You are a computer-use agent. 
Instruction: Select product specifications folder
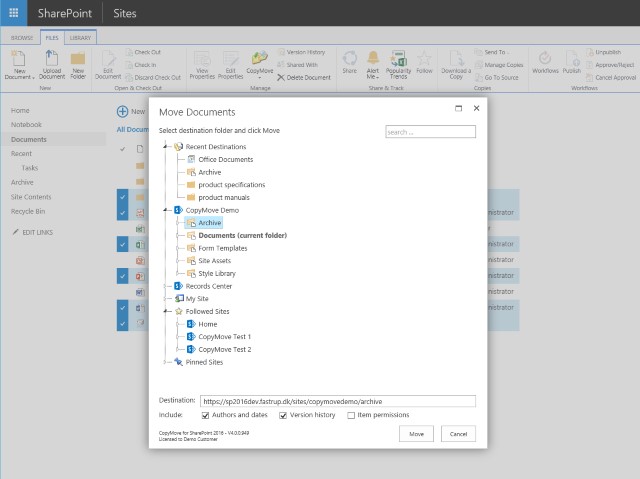[x=231, y=185]
